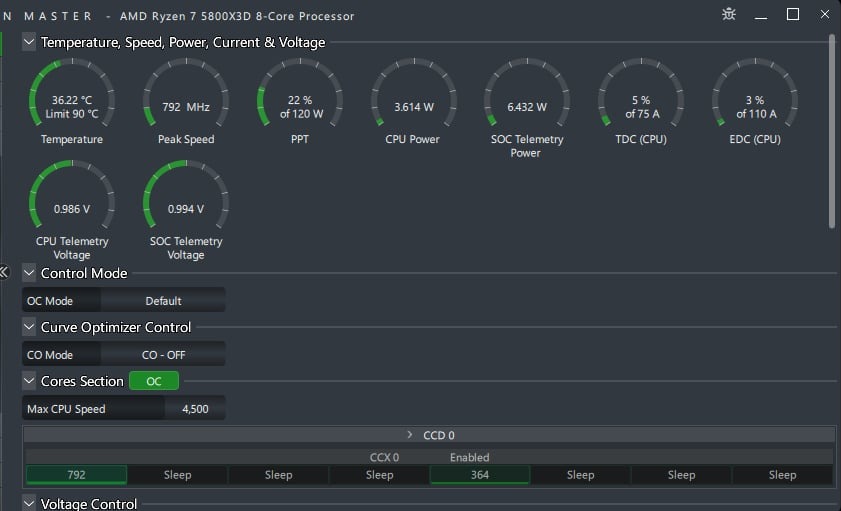
Task: Click the PPT gauge dial
Action: click(x=300, y=100)
